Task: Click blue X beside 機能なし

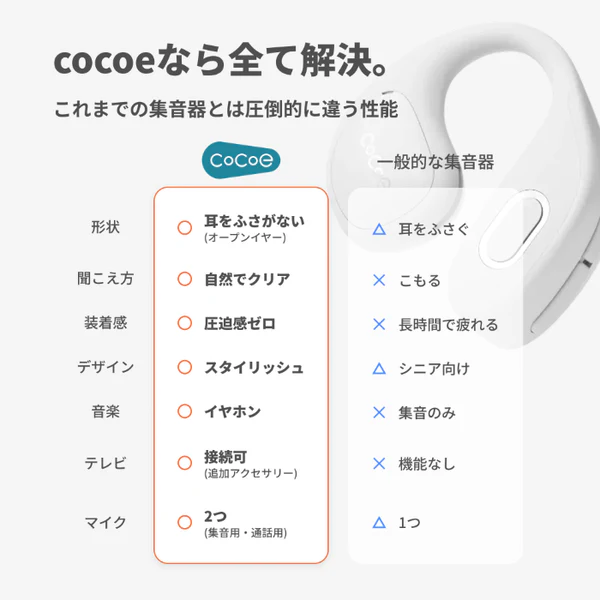Action: point(379,463)
